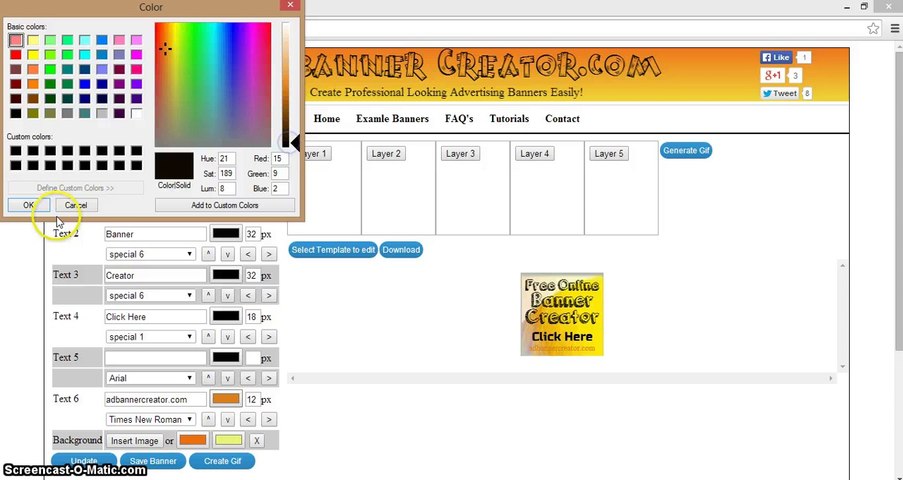Image resolution: width=903 pixels, height=480 pixels.
Task: Click the banner preview thumbnail
Action: (x=562, y=314)
